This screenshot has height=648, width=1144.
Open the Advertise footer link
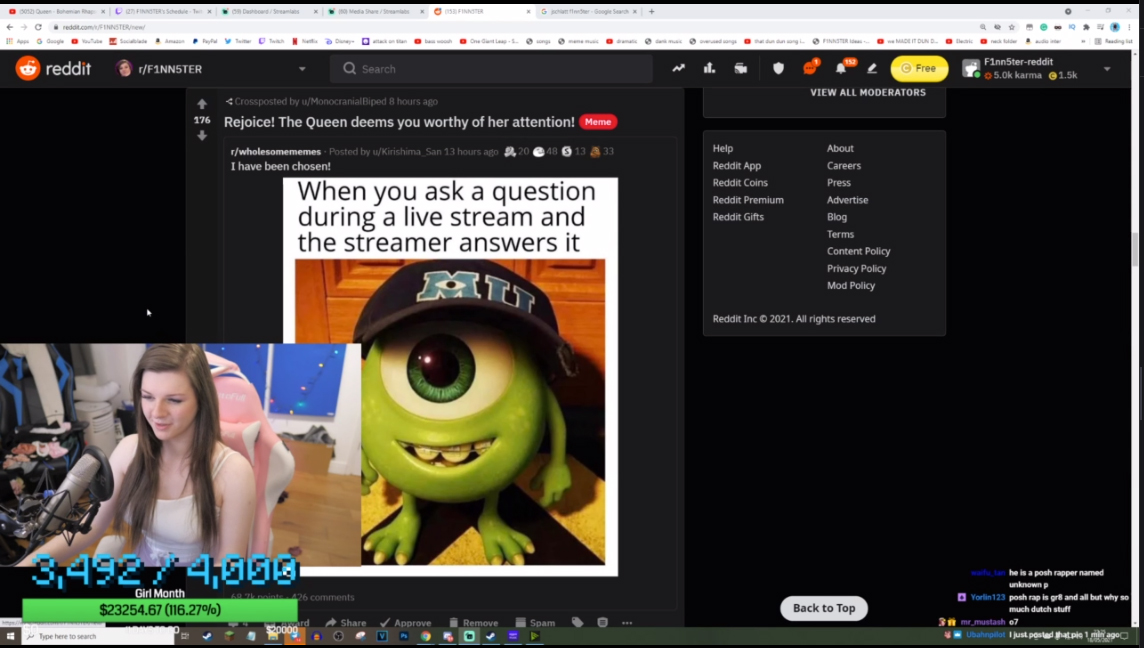coord(847,200)
